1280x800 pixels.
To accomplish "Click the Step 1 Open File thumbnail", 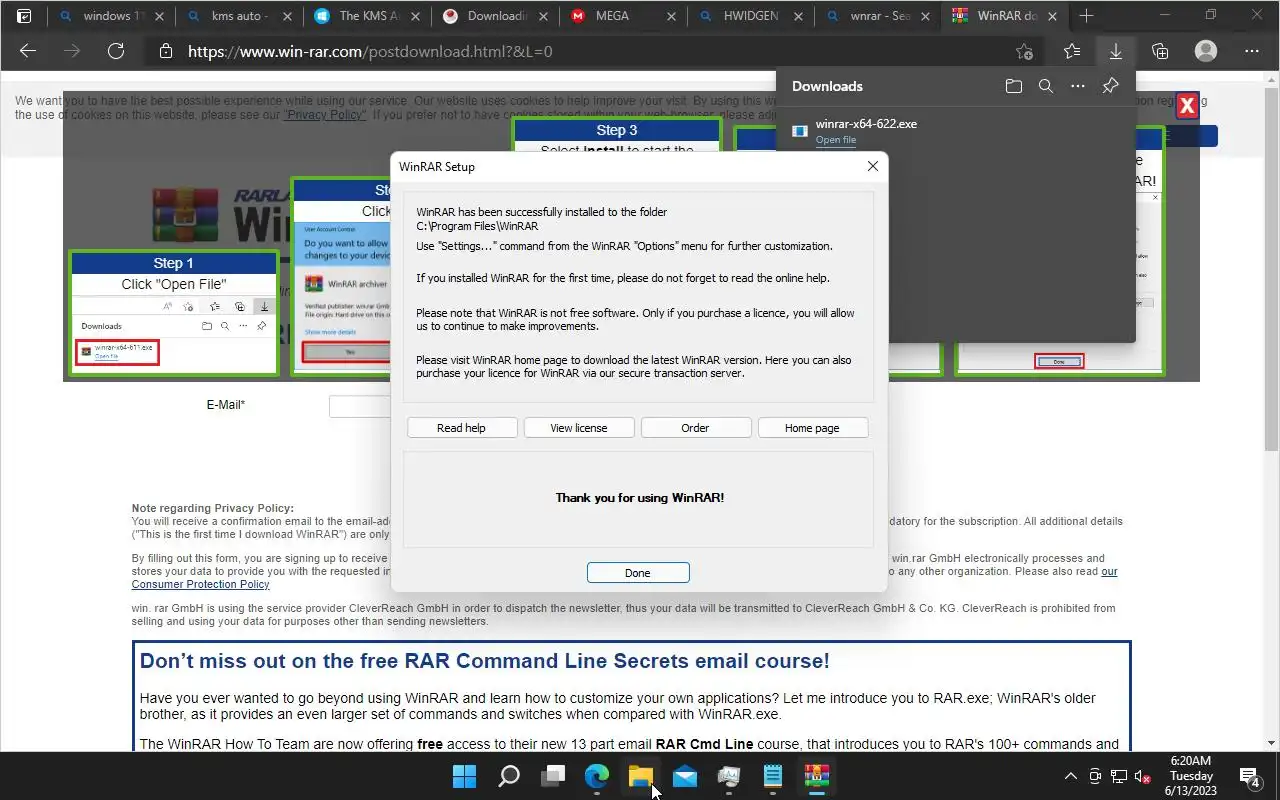I will [173, 313].
